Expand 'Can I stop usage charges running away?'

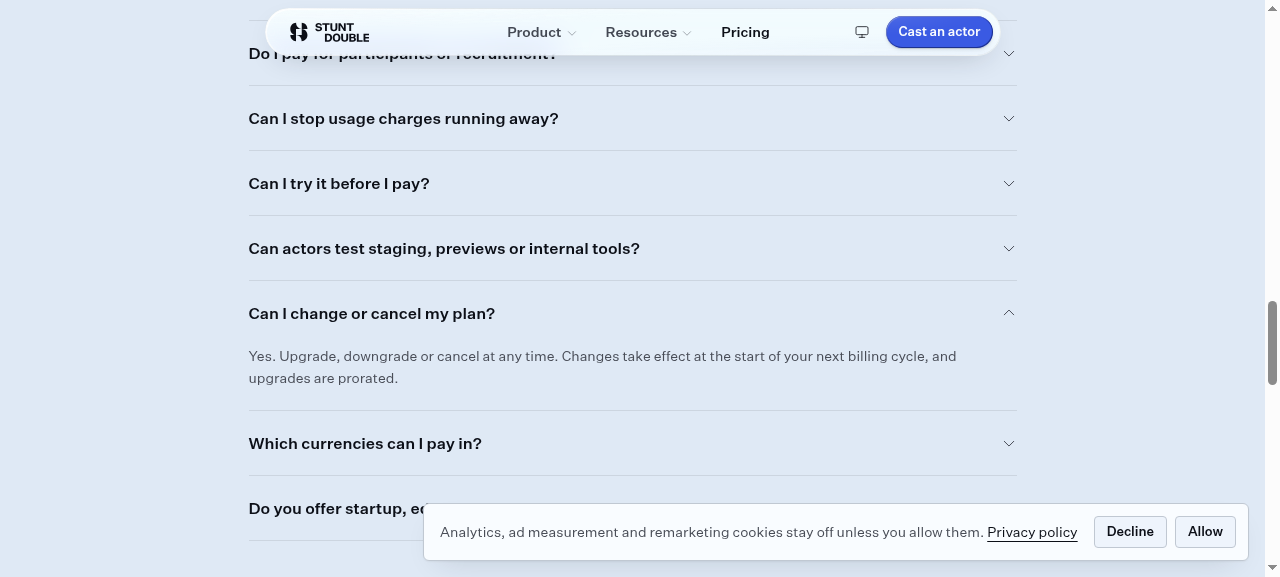click(x=632, y=118)
